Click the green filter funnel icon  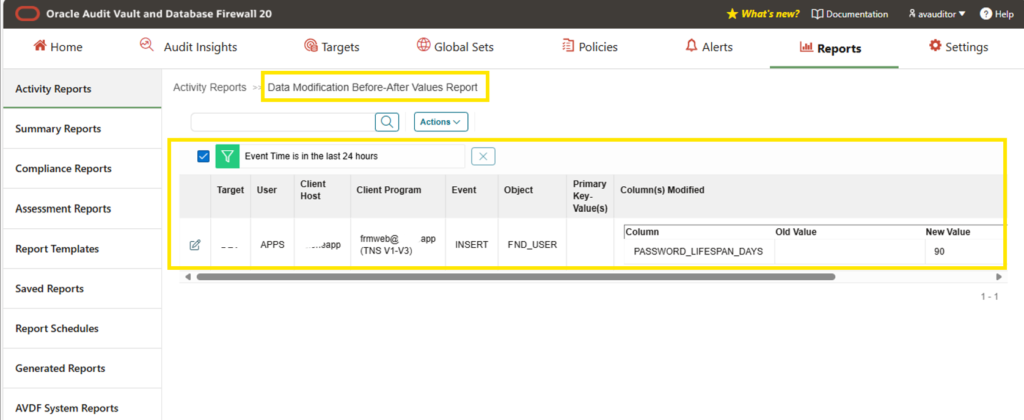click(x=227, y=157)
